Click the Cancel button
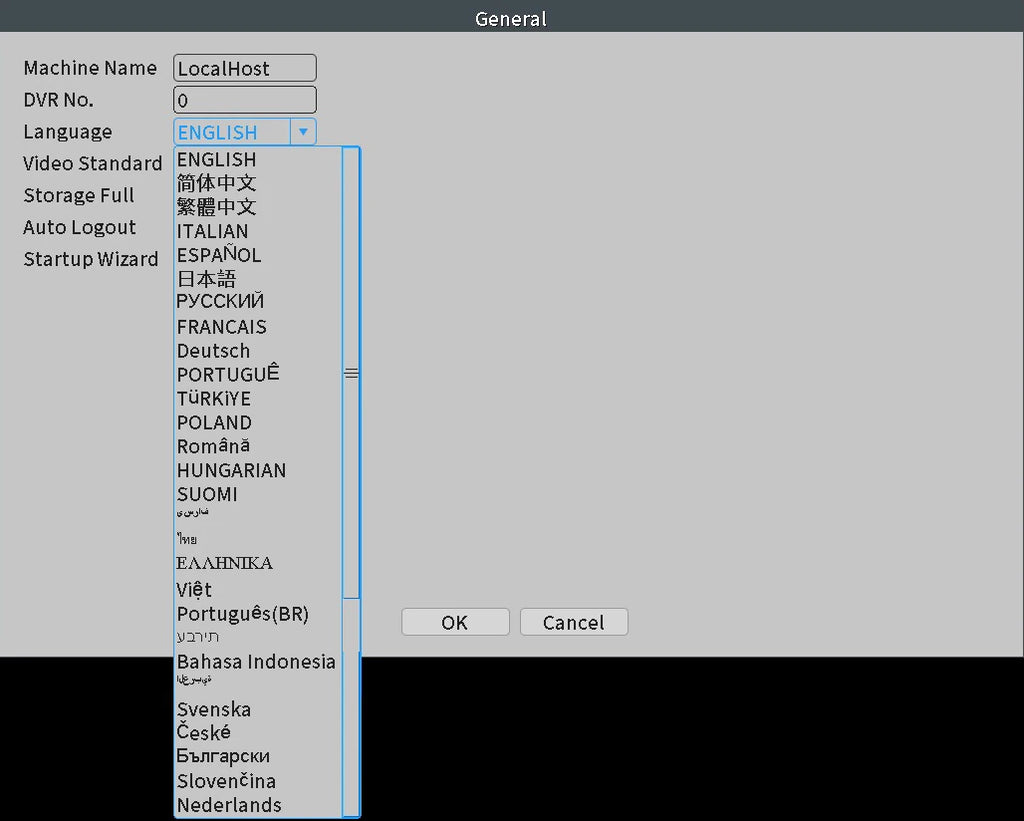Viewport: 1024px width, 821px height. click(x=574, y=622)
